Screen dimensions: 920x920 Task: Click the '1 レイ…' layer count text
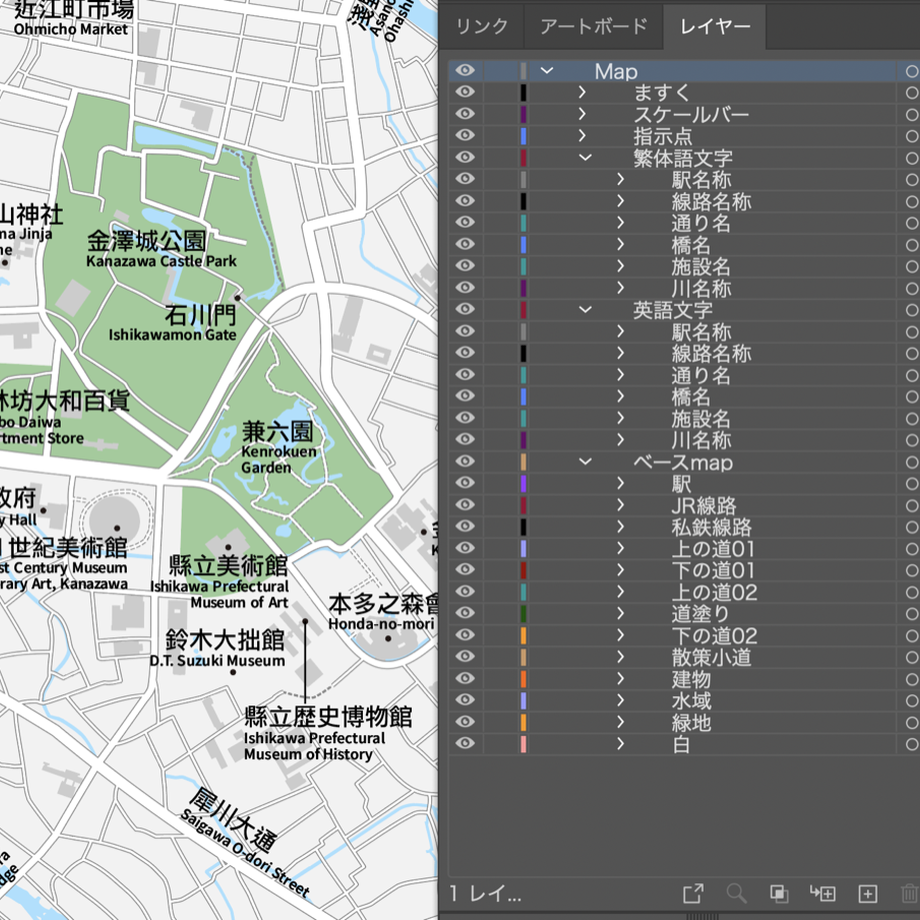click(485, 894)
